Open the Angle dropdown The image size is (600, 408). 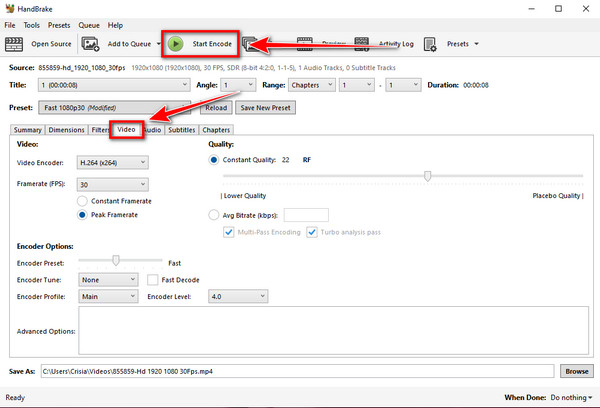238,85
